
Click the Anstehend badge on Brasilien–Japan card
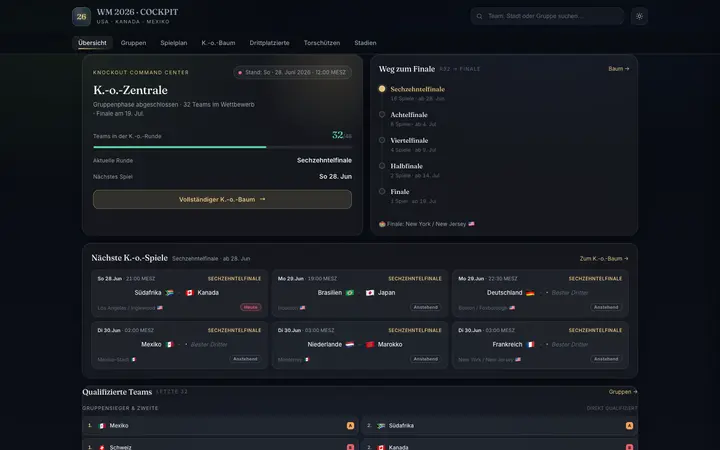tap(426, 307)
